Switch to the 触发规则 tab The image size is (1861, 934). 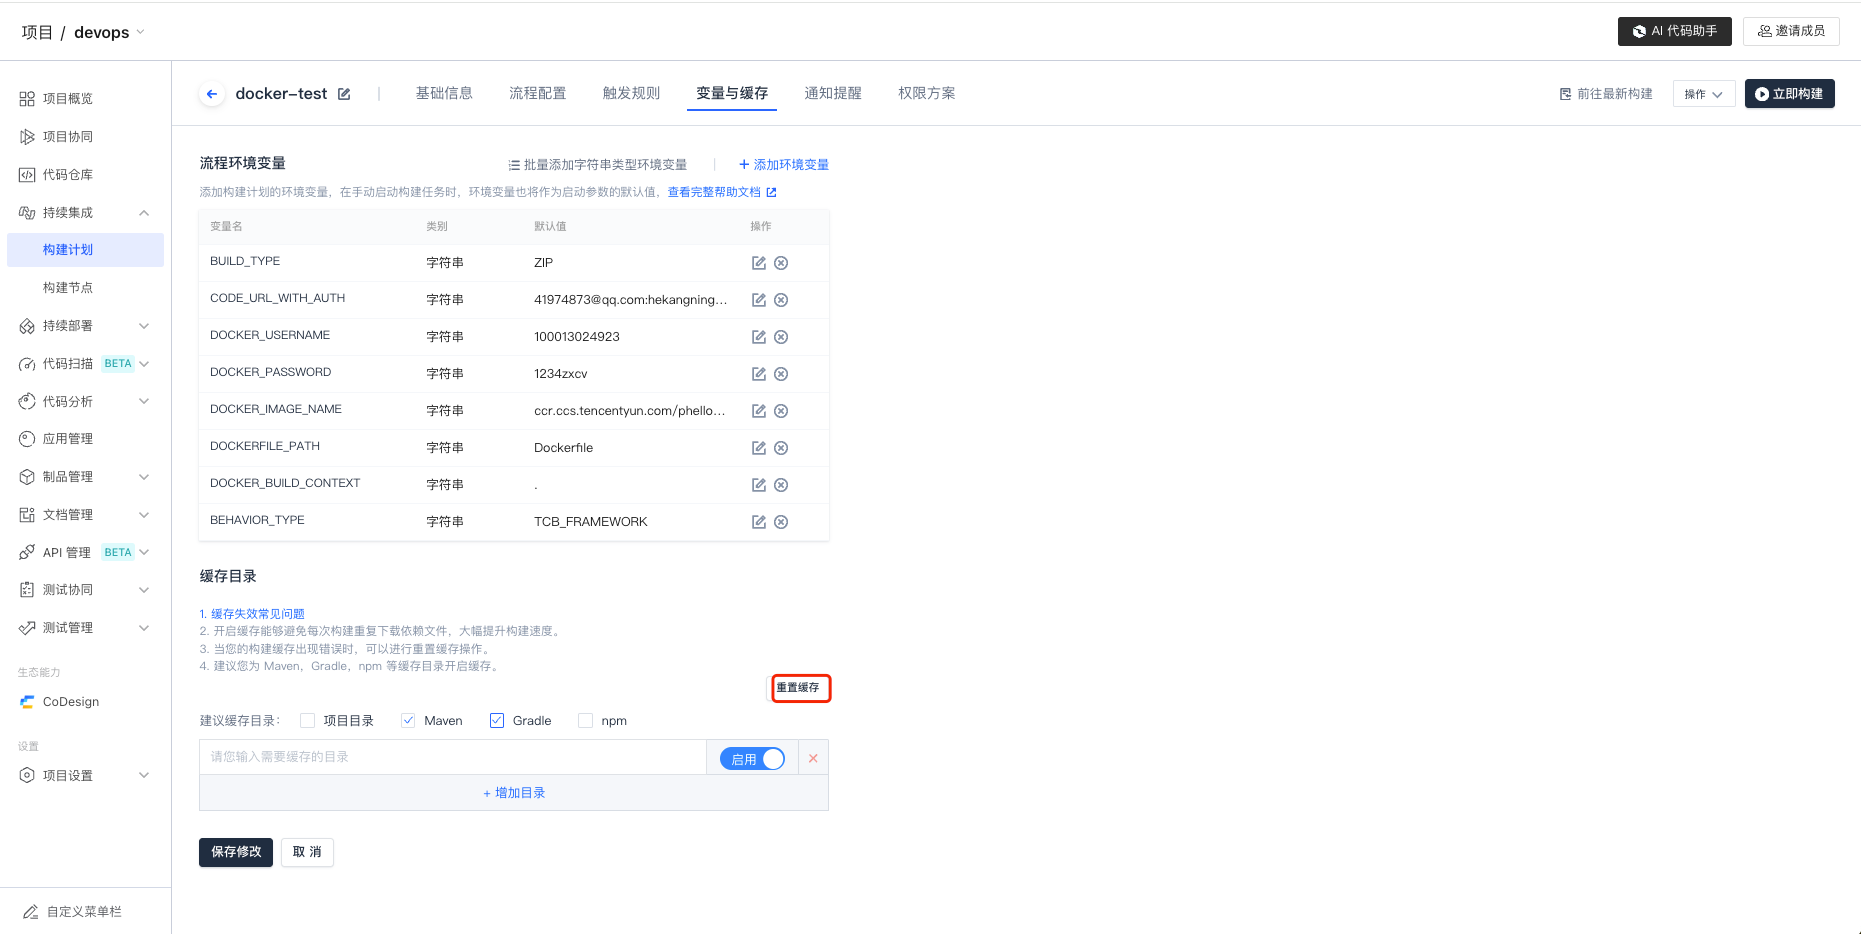[x=631, y=93]
